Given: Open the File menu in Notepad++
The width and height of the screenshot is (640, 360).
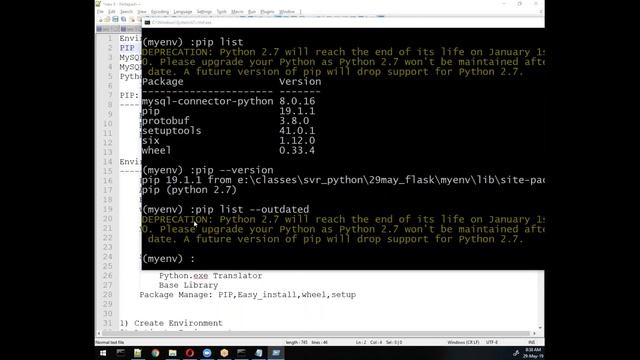Looking at the screenshot, I should 100,12.
